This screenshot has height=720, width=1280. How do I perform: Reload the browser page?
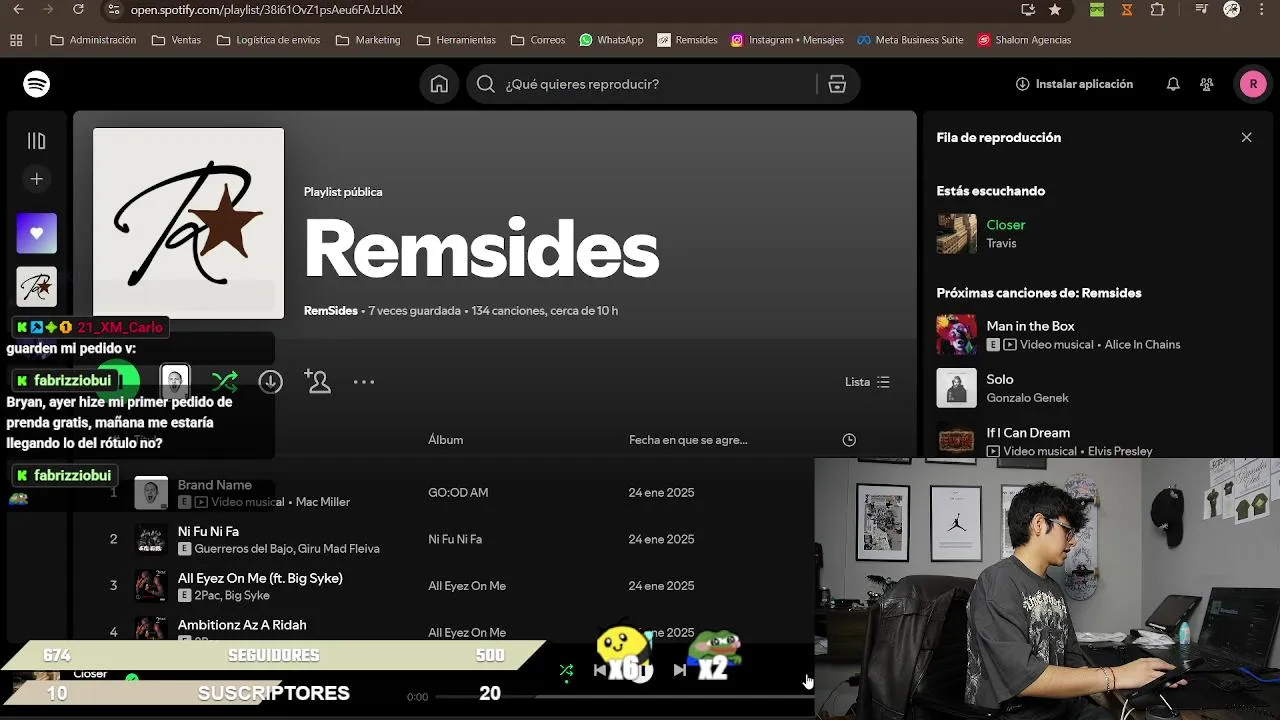[x=79, y=10]
